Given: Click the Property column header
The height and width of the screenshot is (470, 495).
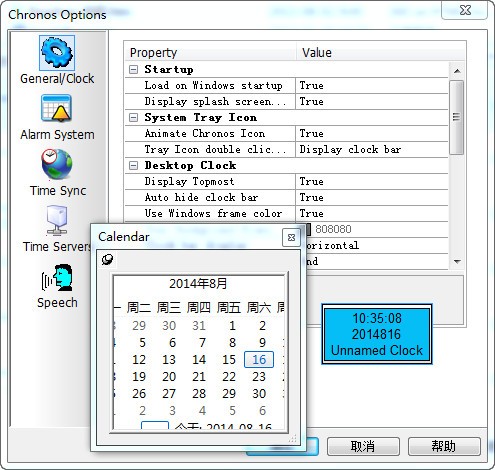Looking at the screenshot, I should coord(211,52).
